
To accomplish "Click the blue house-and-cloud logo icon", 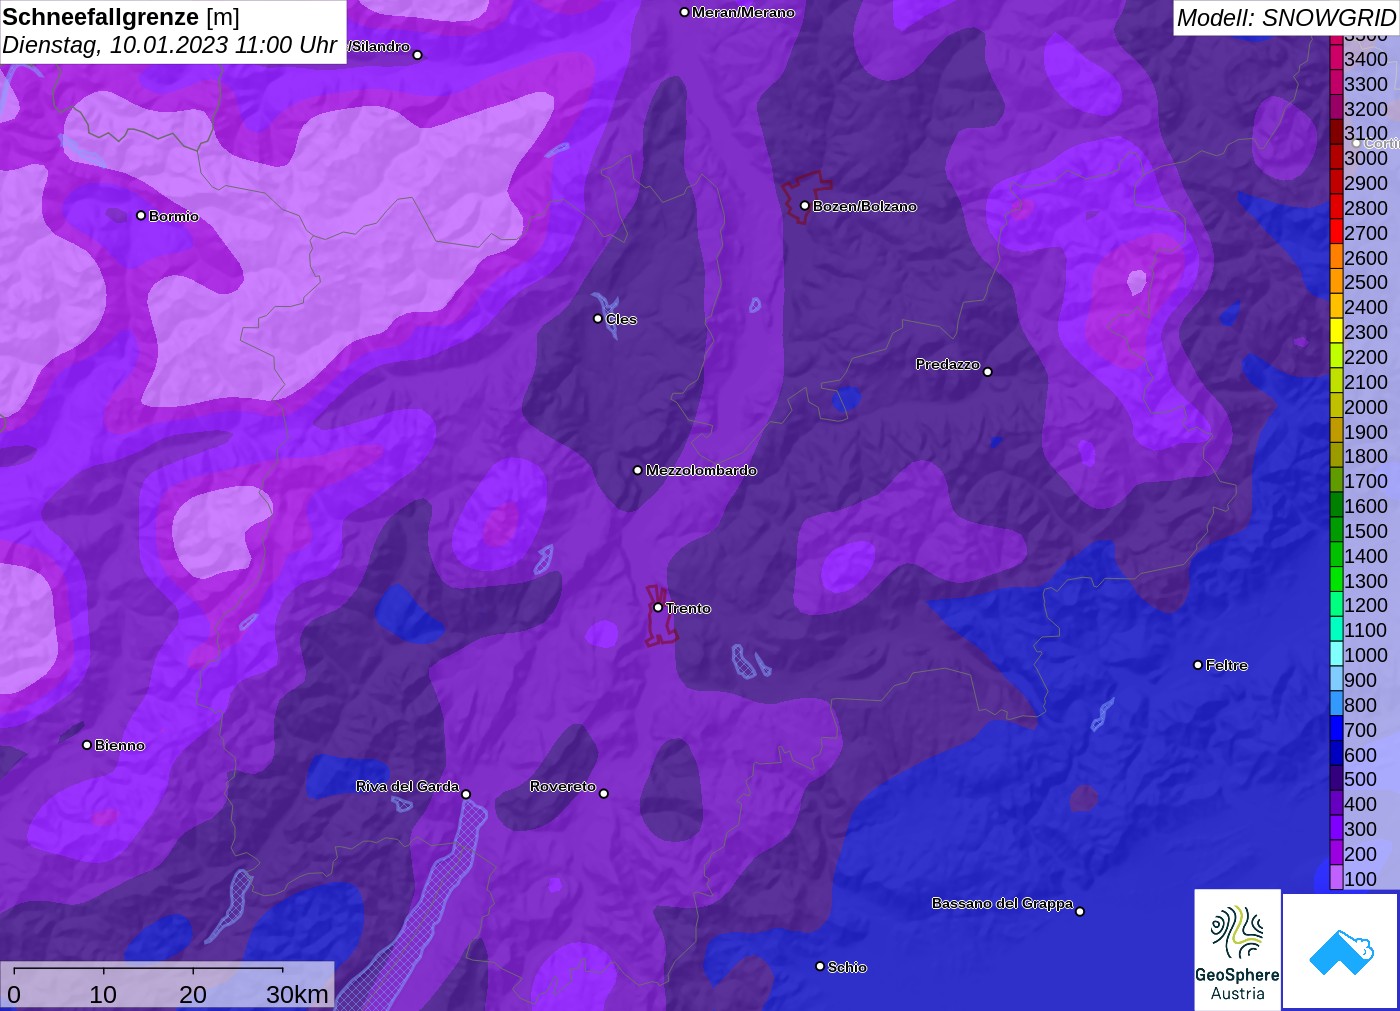I will click(x=1341, y=952).
